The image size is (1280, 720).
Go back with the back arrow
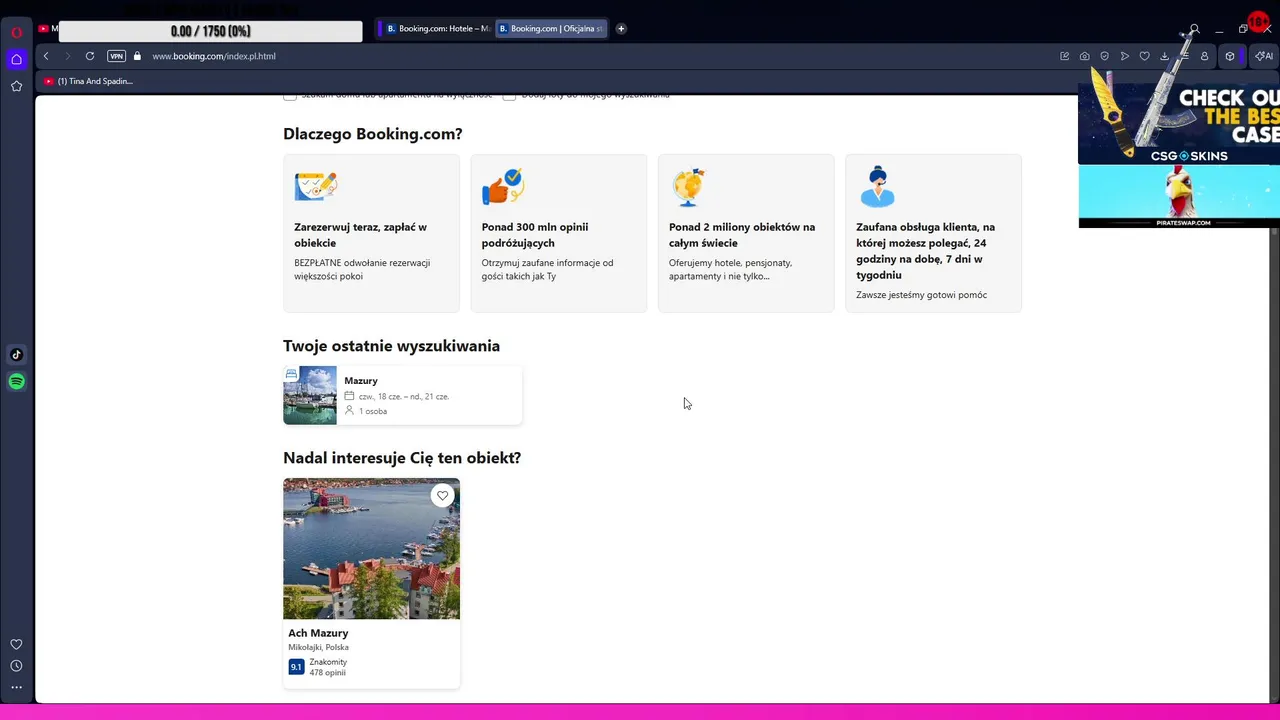[x=46, y=56]
